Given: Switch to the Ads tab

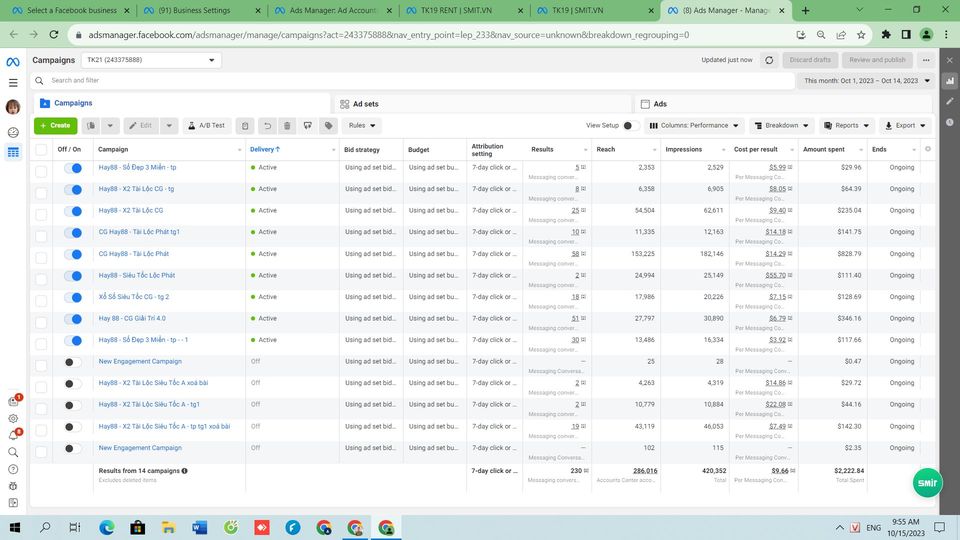Looking at the screenshot, I should coord(660,104).
